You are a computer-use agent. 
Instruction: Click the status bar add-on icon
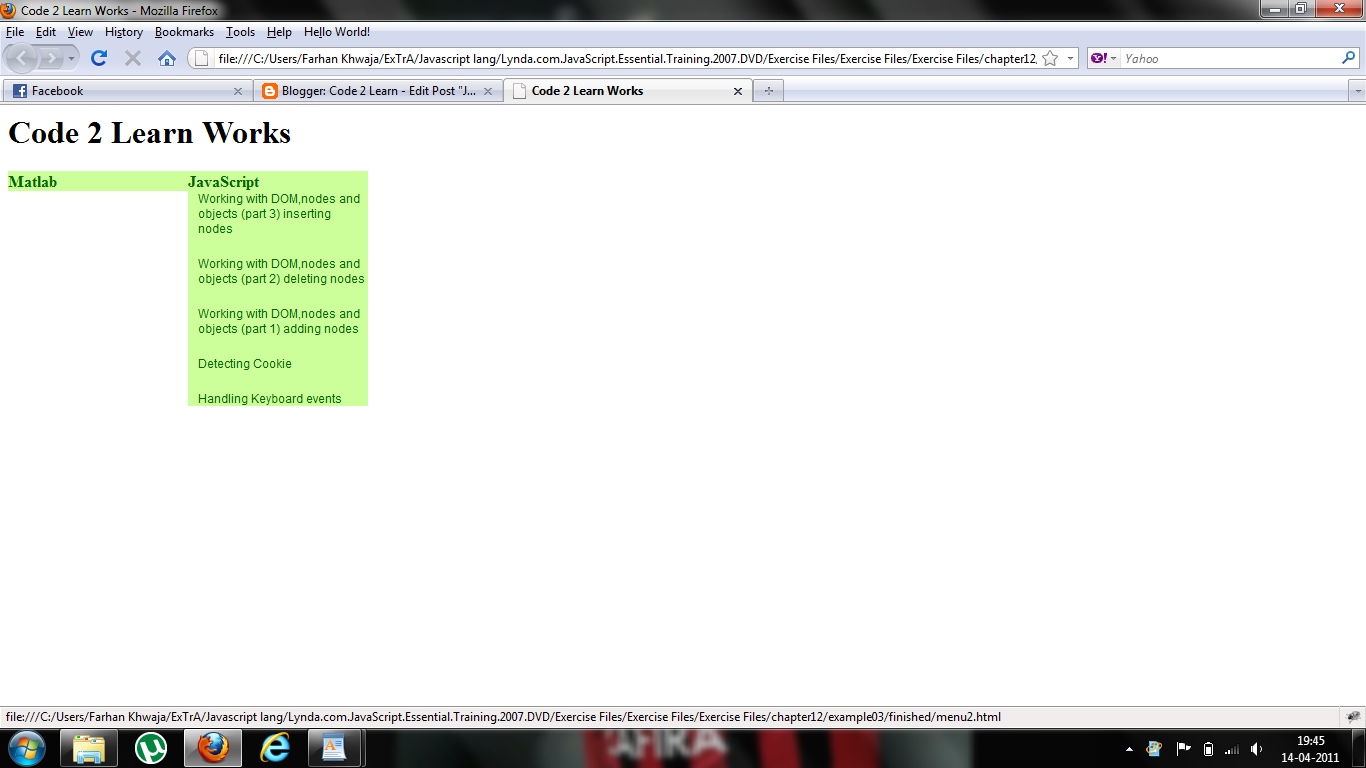pos(1354,717)
